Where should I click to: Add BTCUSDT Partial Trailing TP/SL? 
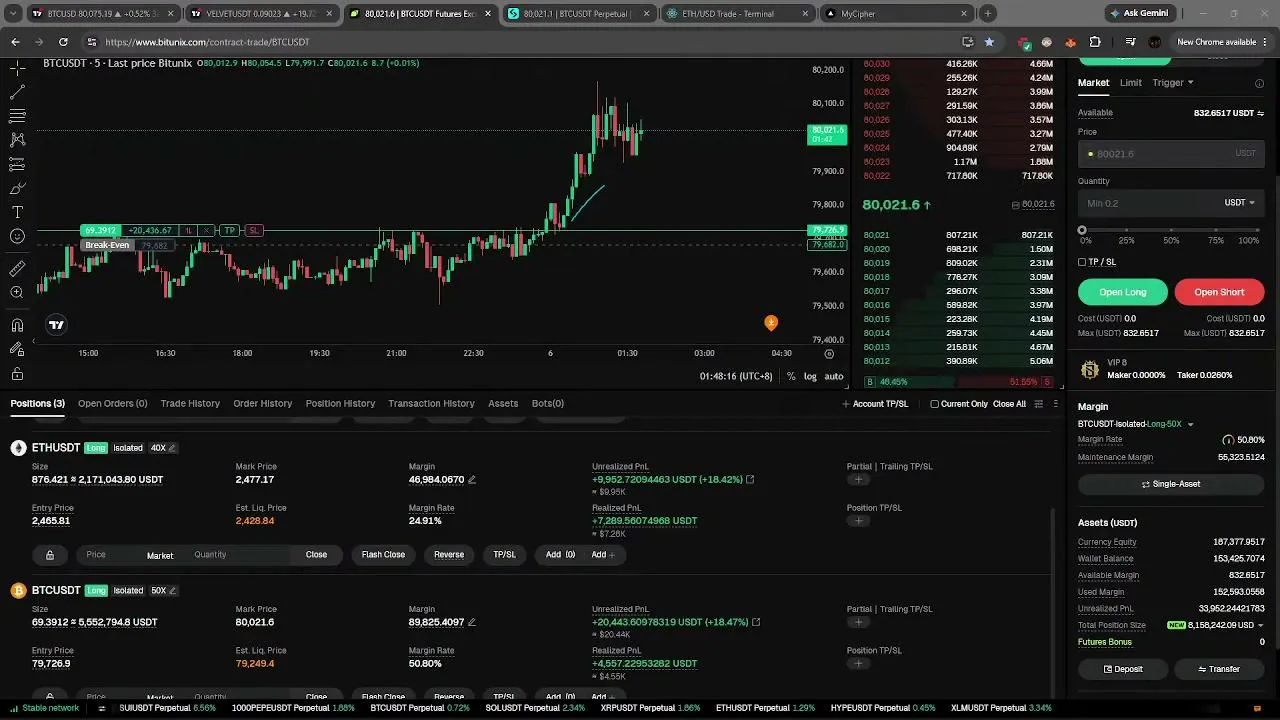[858, 622]
